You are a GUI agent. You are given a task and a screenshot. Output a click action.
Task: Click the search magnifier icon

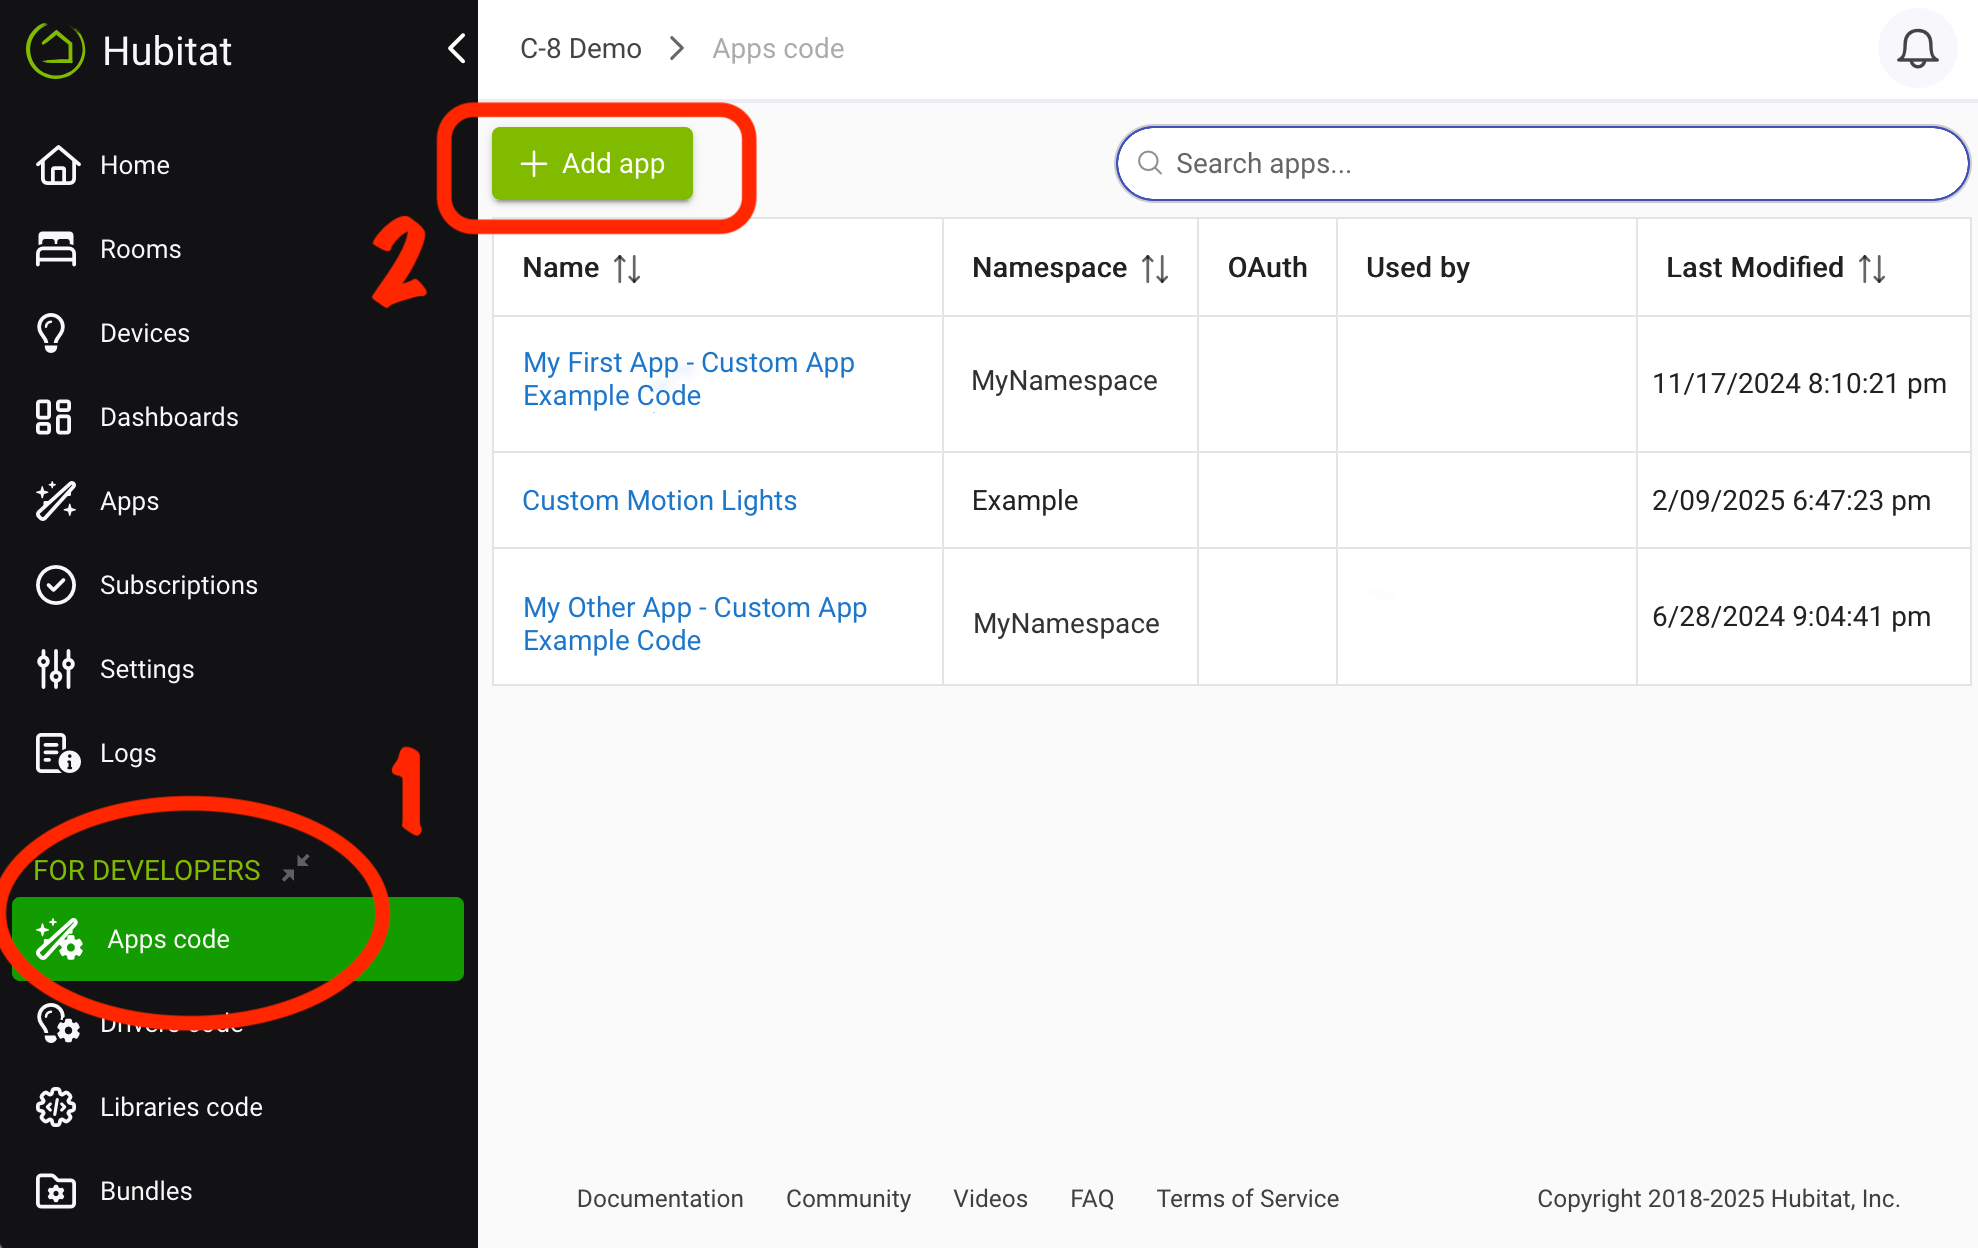(1150, 163)
